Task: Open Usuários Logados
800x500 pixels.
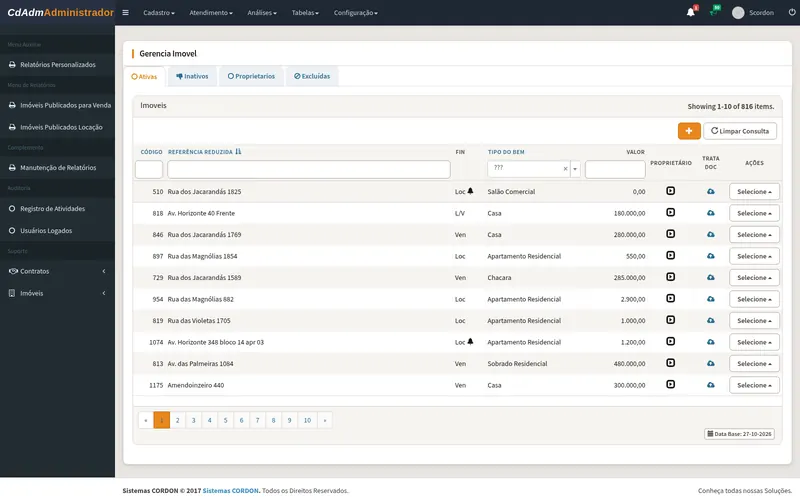Action: pyautogui.click(x=57, y=231)
